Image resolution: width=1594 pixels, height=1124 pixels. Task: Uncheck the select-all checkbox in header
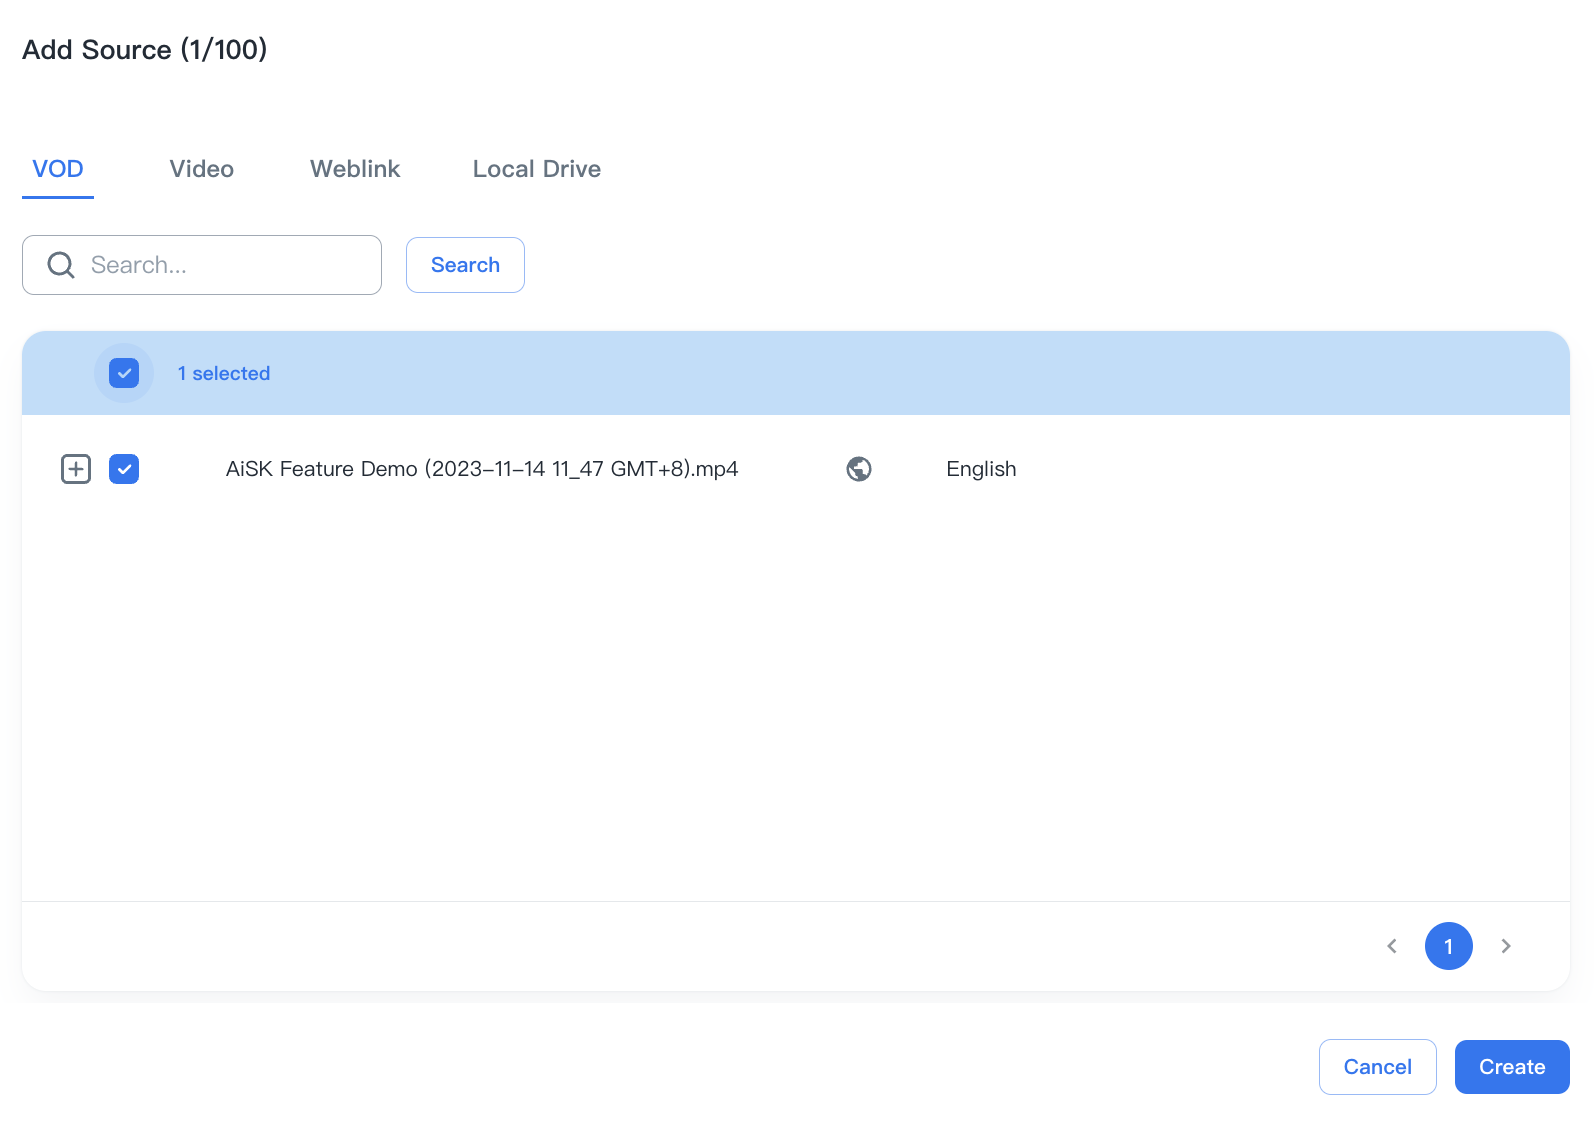click(x=124, y=373)
